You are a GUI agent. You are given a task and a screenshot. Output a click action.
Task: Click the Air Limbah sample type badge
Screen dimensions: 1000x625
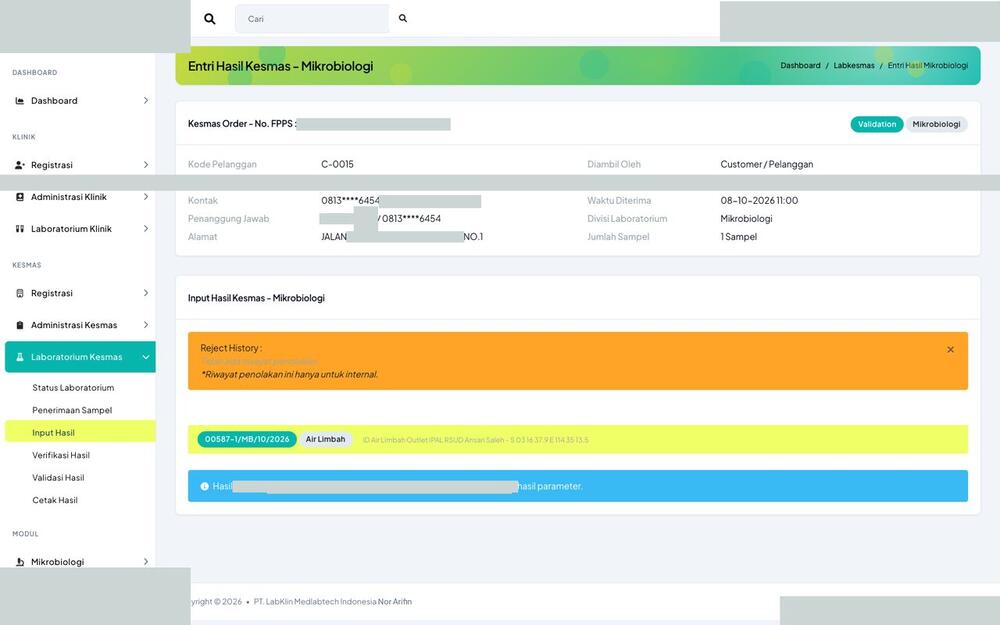325,439
